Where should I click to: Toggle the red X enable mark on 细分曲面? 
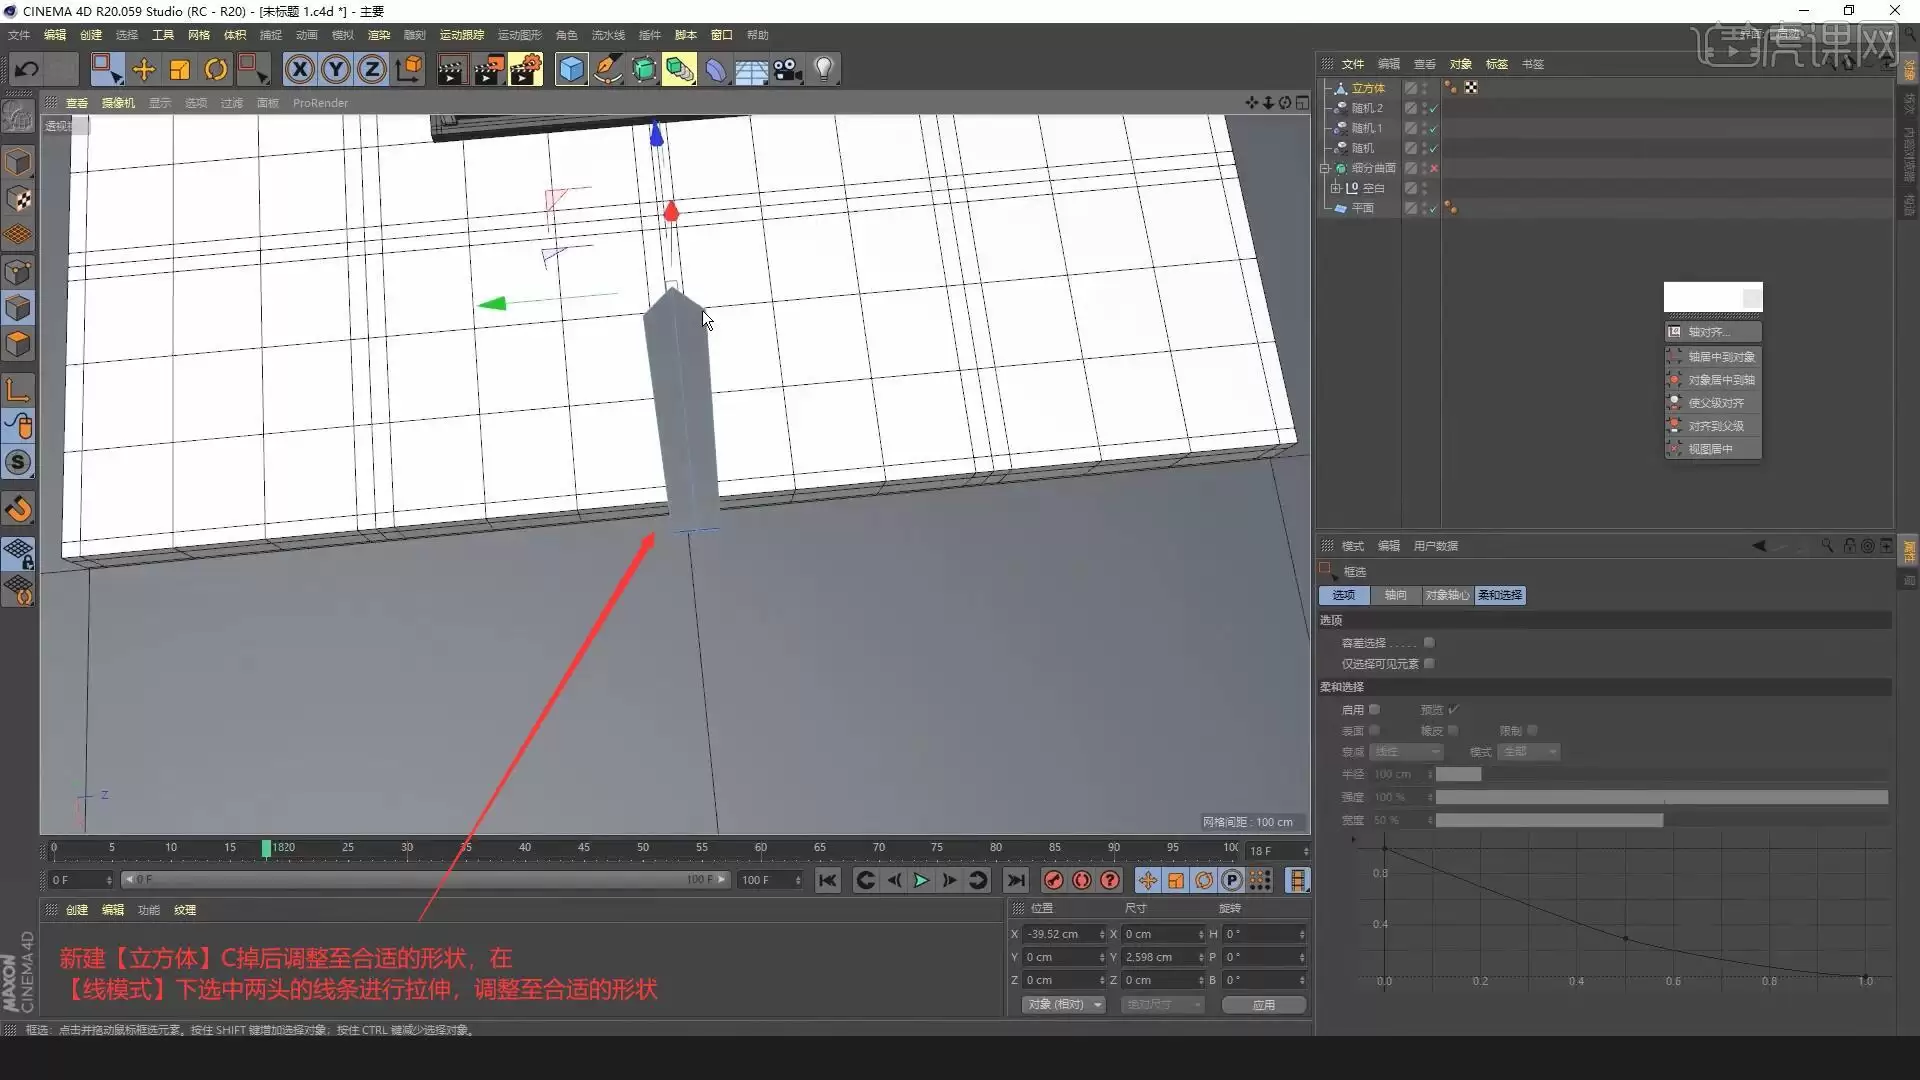[1433, 168]
